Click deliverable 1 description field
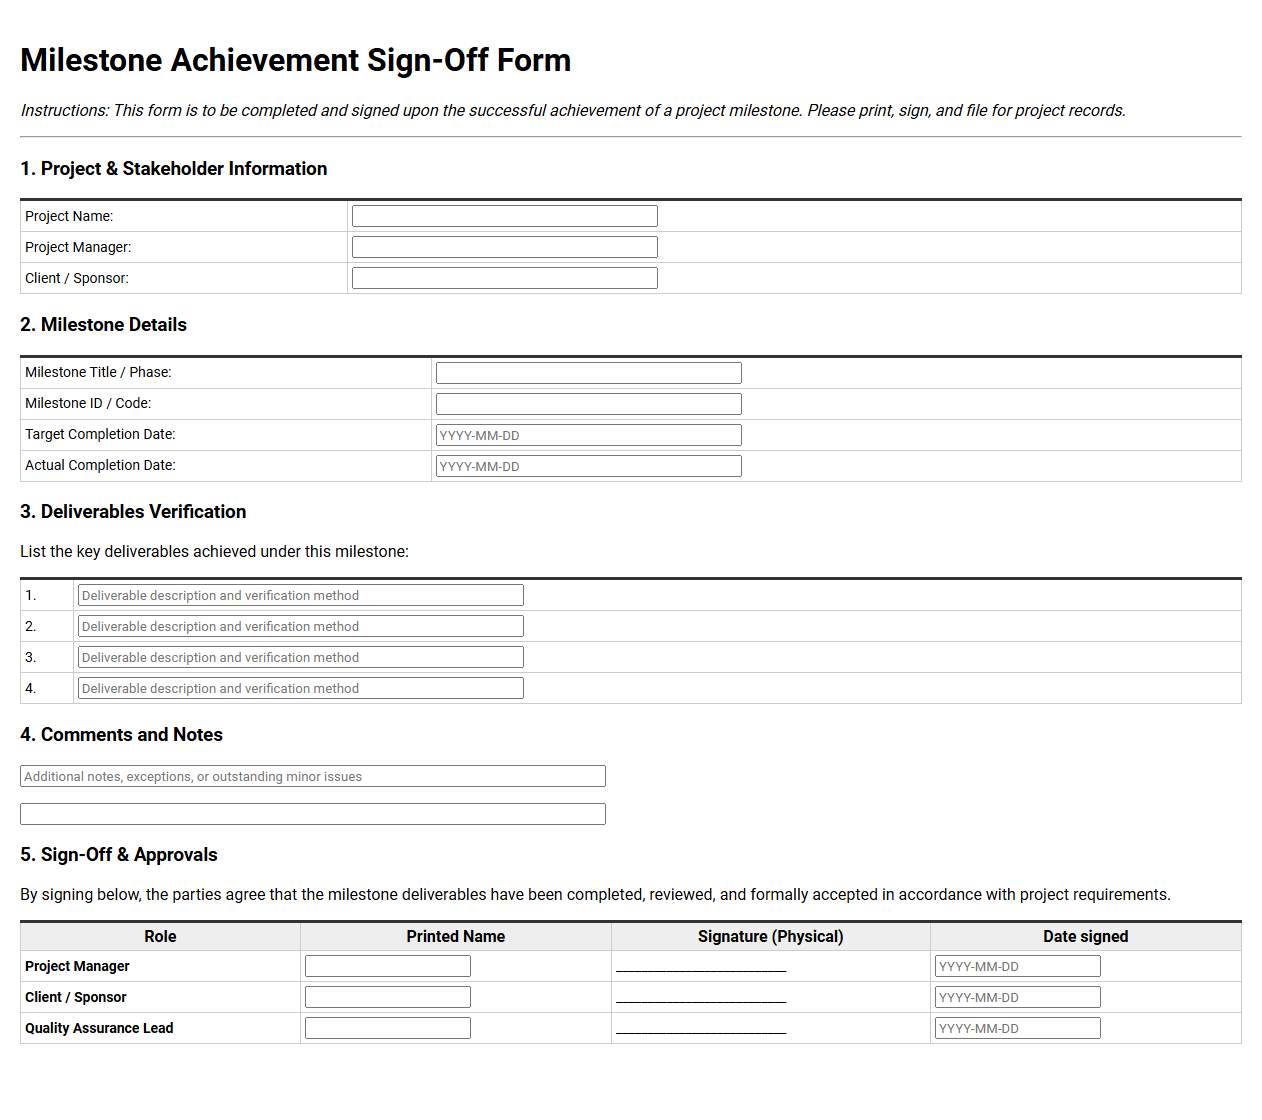The width and height of the screenshot is (1262, 1120). (x=301, y=595)
